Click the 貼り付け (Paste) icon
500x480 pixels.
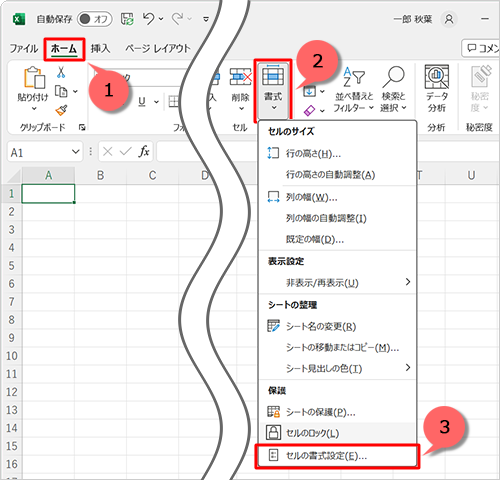pyautogui.click(x=34, y=77)
